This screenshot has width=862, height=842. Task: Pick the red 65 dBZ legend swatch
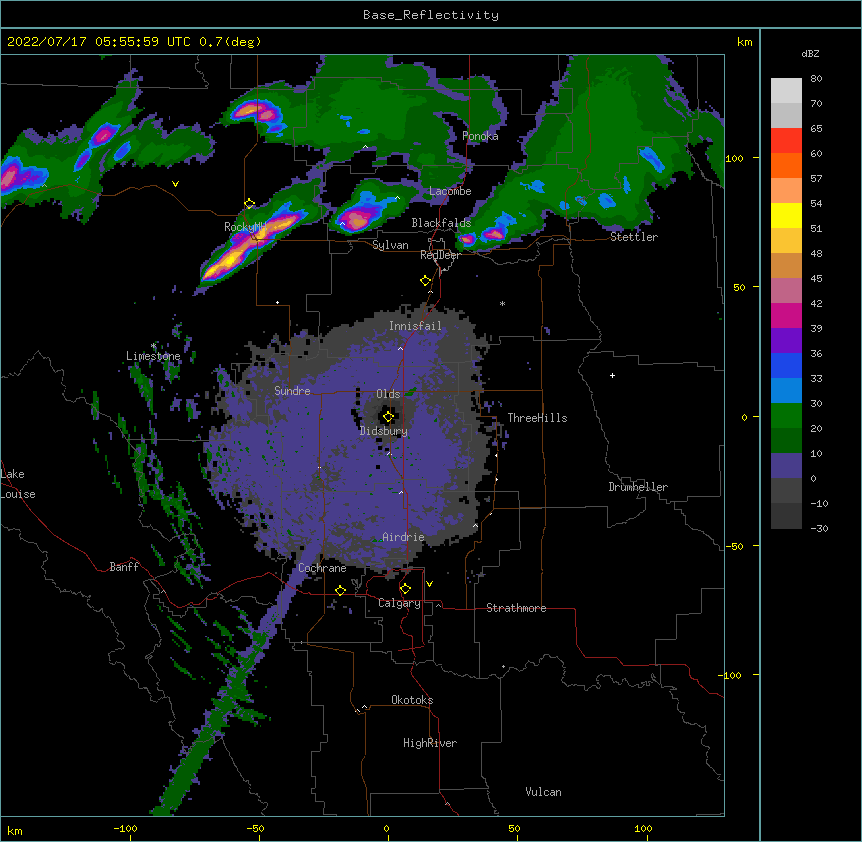point(786,141)
